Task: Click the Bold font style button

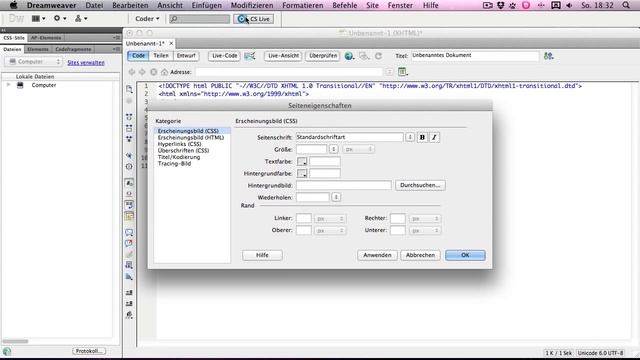Action: (x=422, y=138)
